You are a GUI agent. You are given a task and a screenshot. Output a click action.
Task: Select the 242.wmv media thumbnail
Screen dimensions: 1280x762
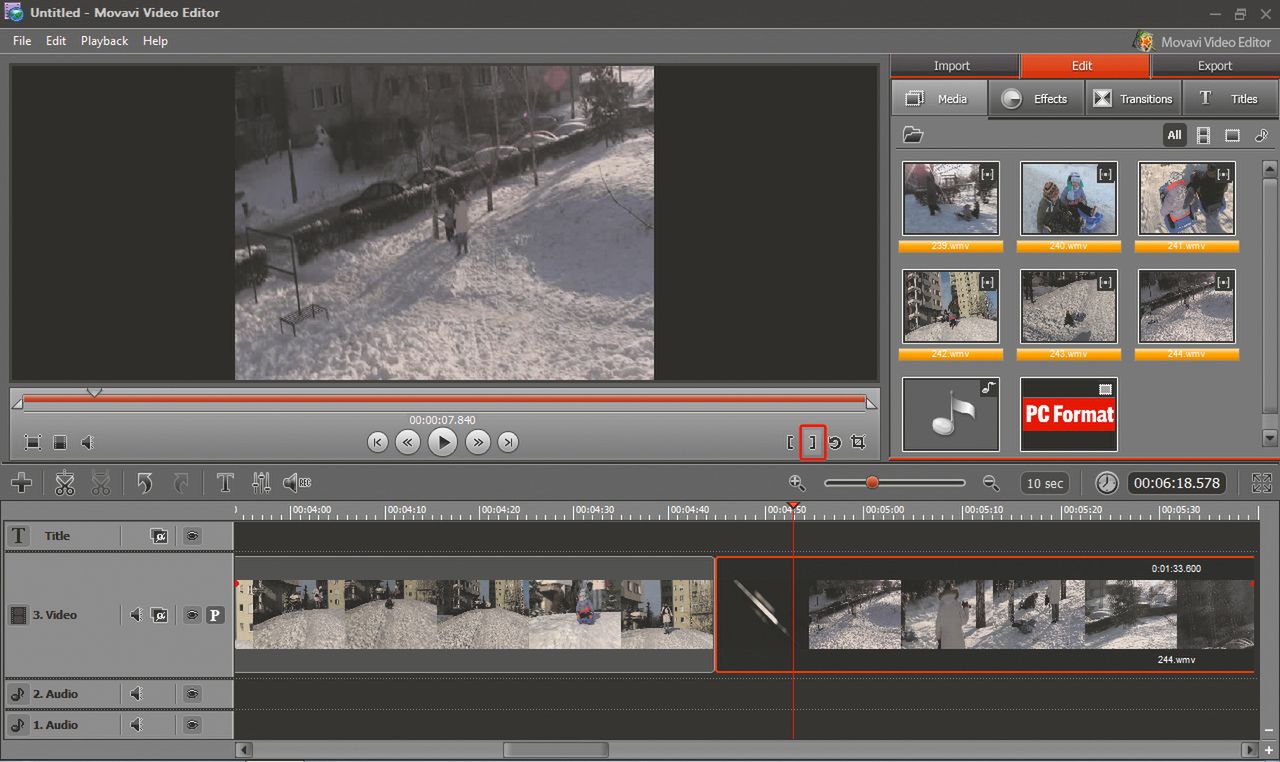tap(950, 306)
